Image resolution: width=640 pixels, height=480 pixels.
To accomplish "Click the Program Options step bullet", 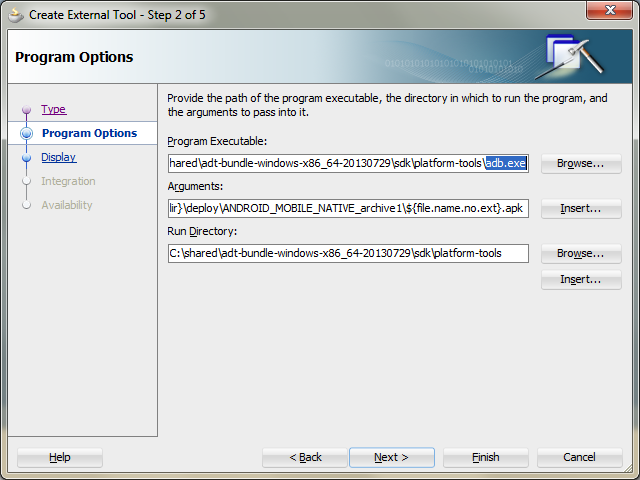I will pyautogui.click(x=27, y=133).
